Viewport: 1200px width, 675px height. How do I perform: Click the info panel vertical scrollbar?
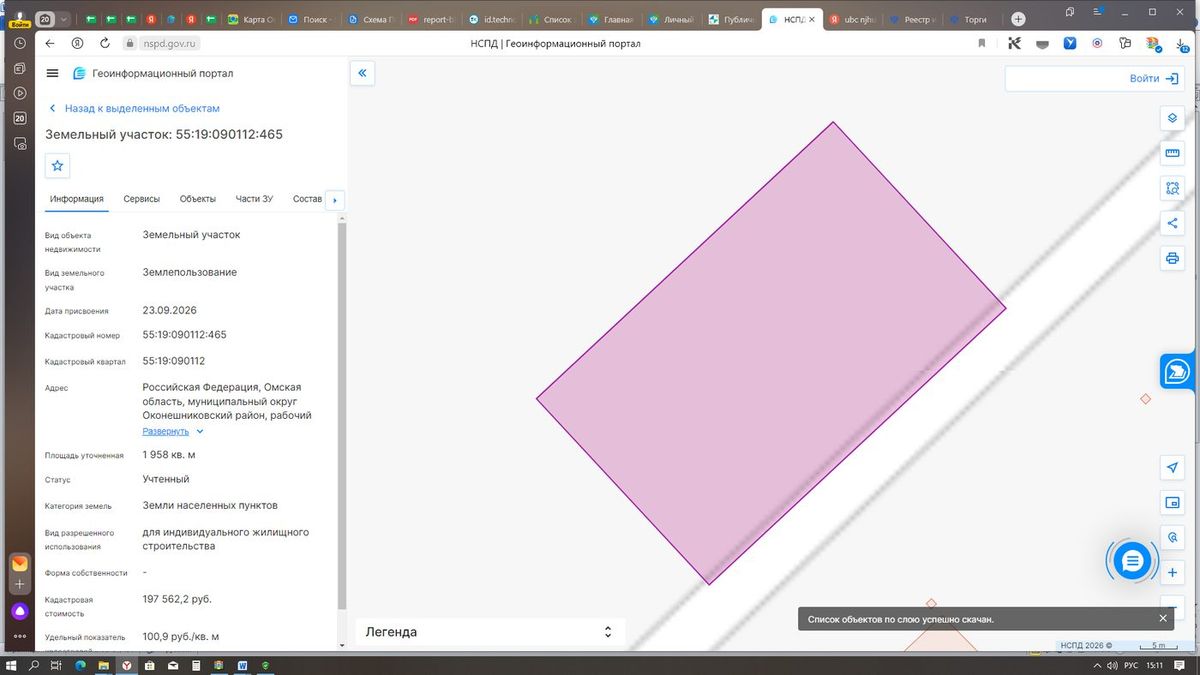(x=342, y=415)
